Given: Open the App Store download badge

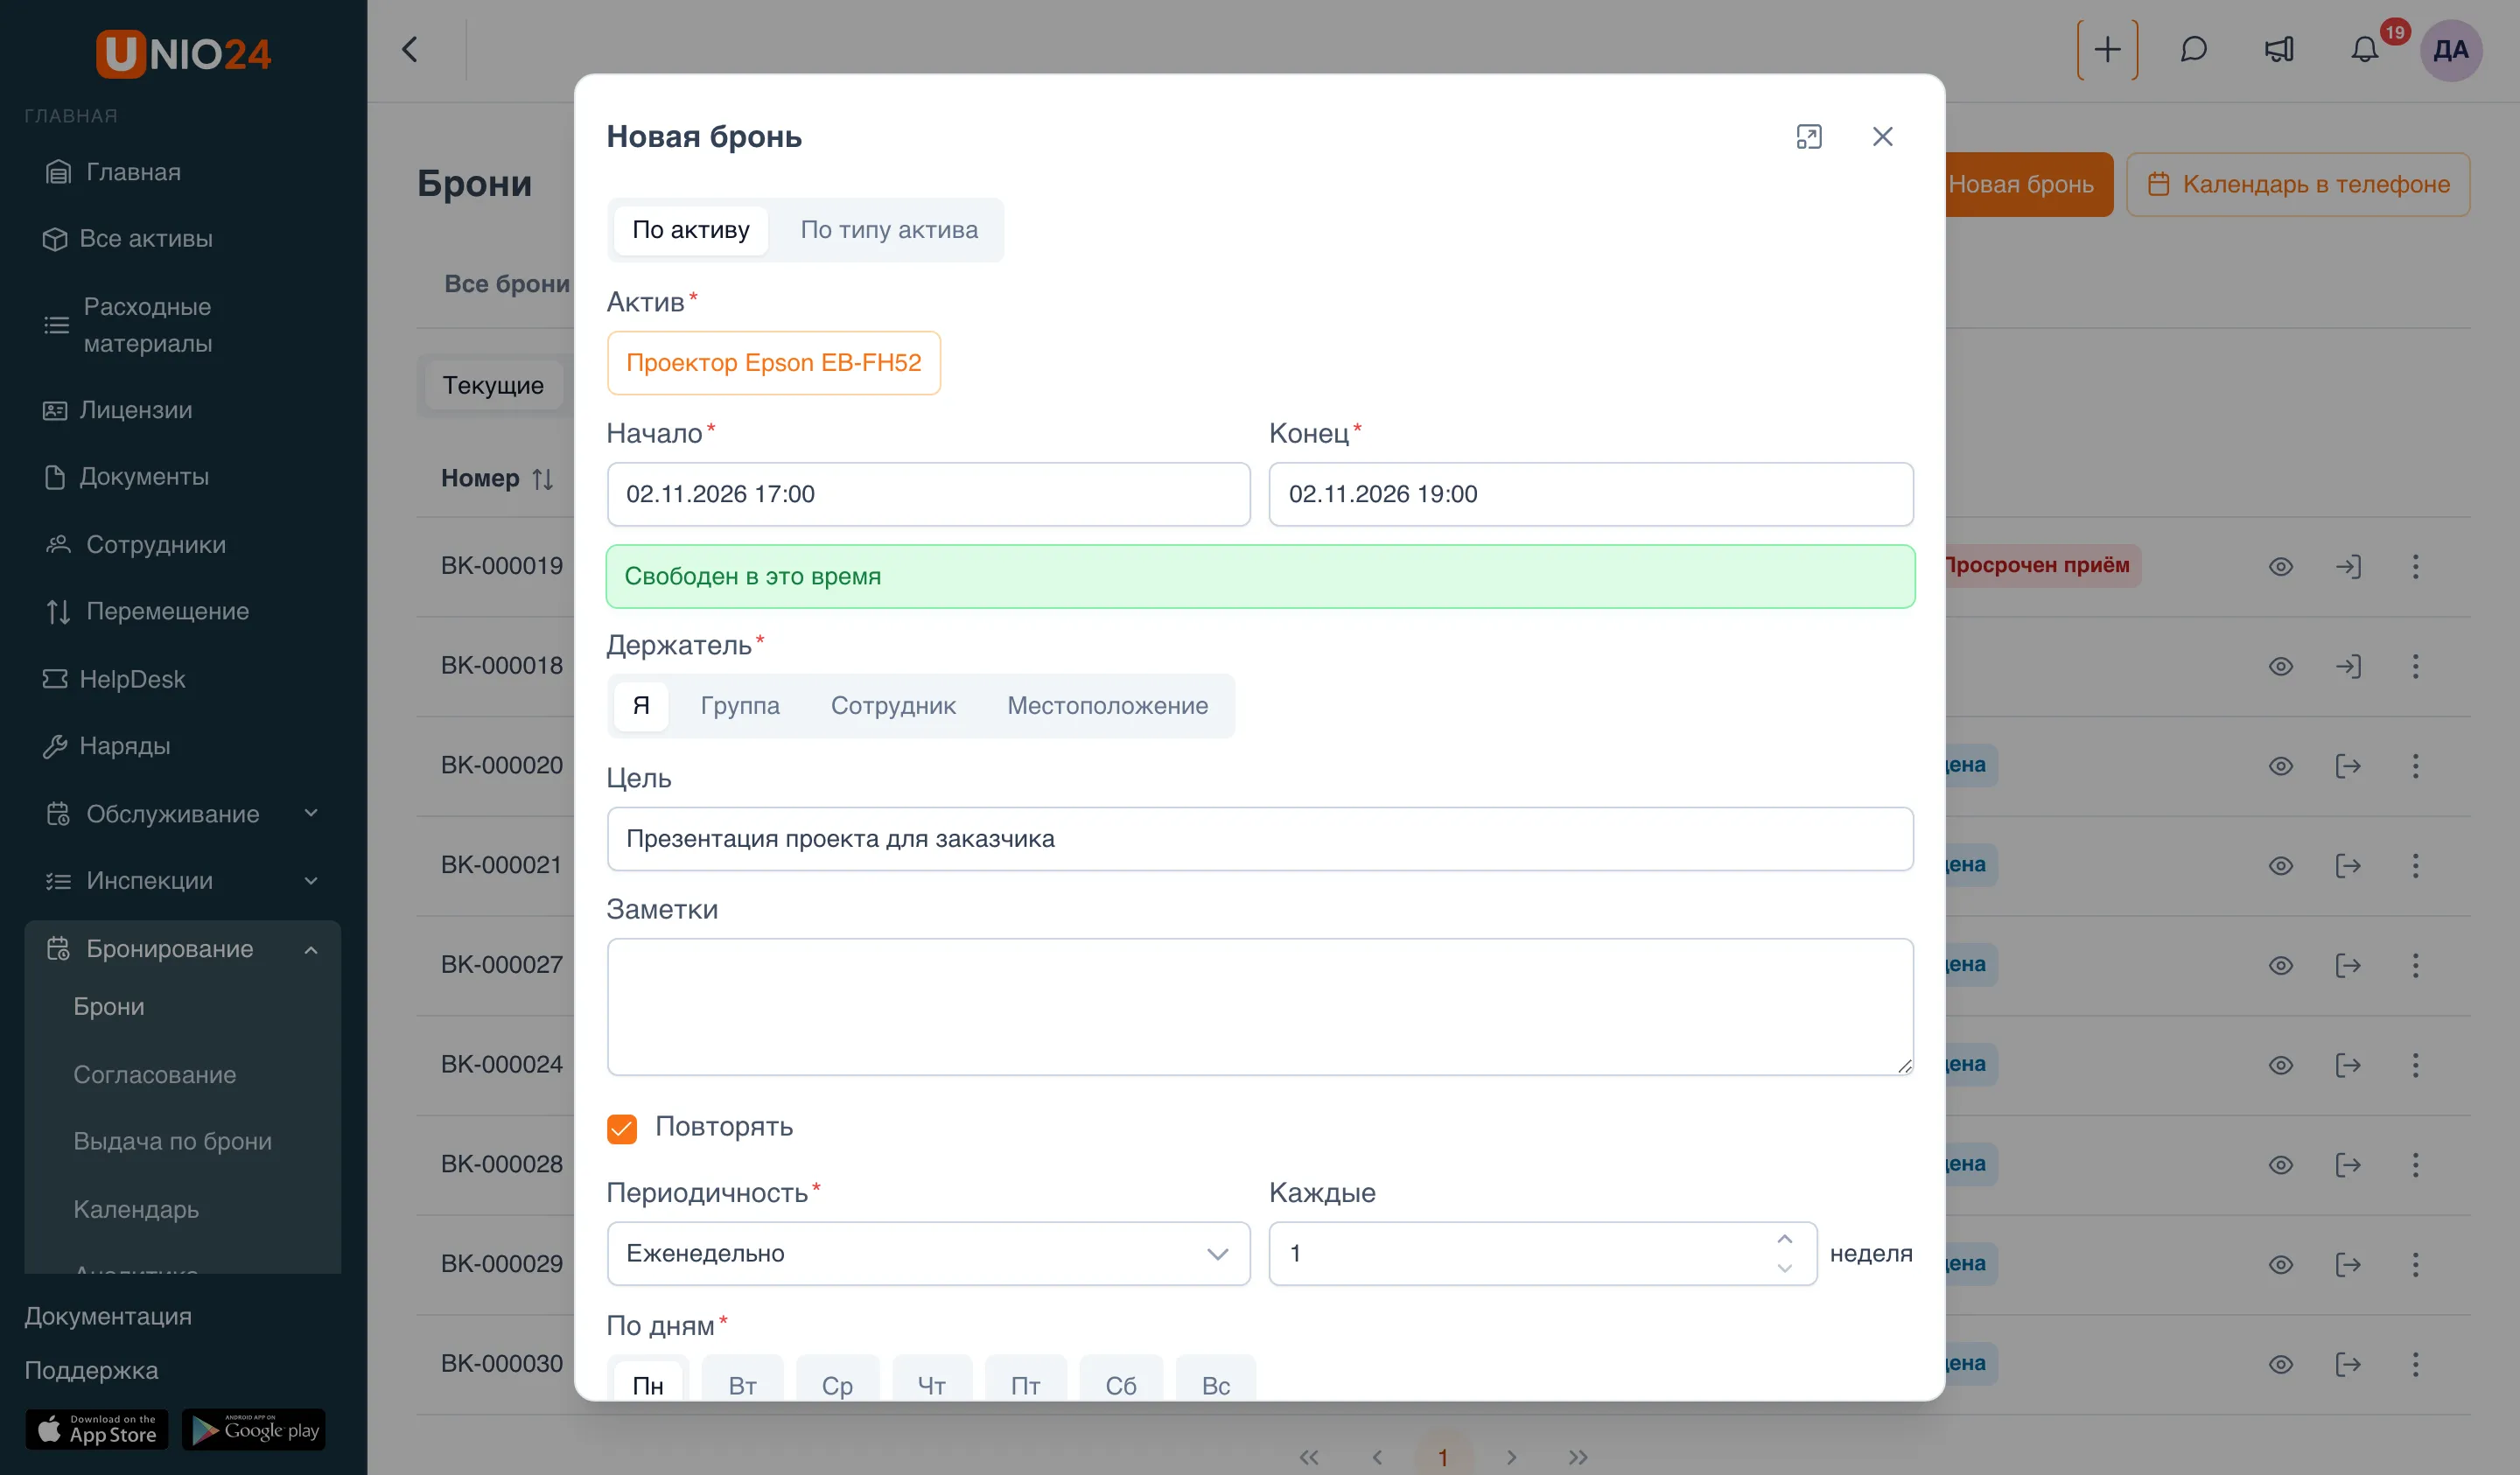Looking at the screenshot, I should click(x=97, y=1430).
